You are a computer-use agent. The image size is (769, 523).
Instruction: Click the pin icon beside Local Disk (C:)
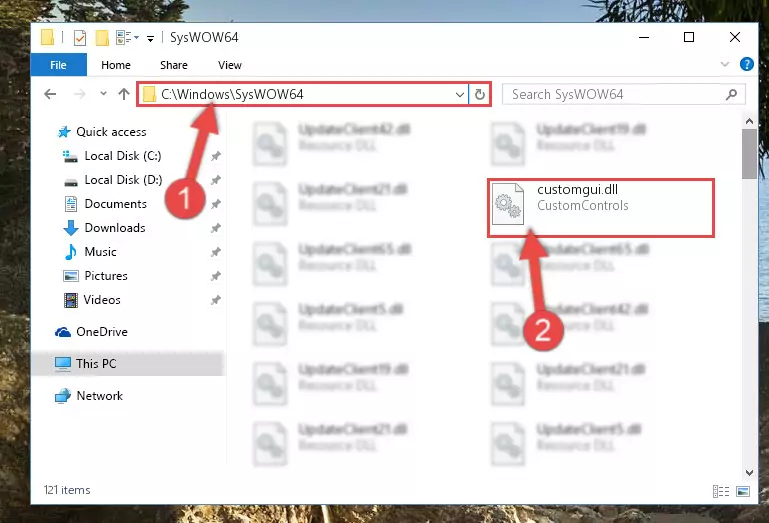pos(215,156)
